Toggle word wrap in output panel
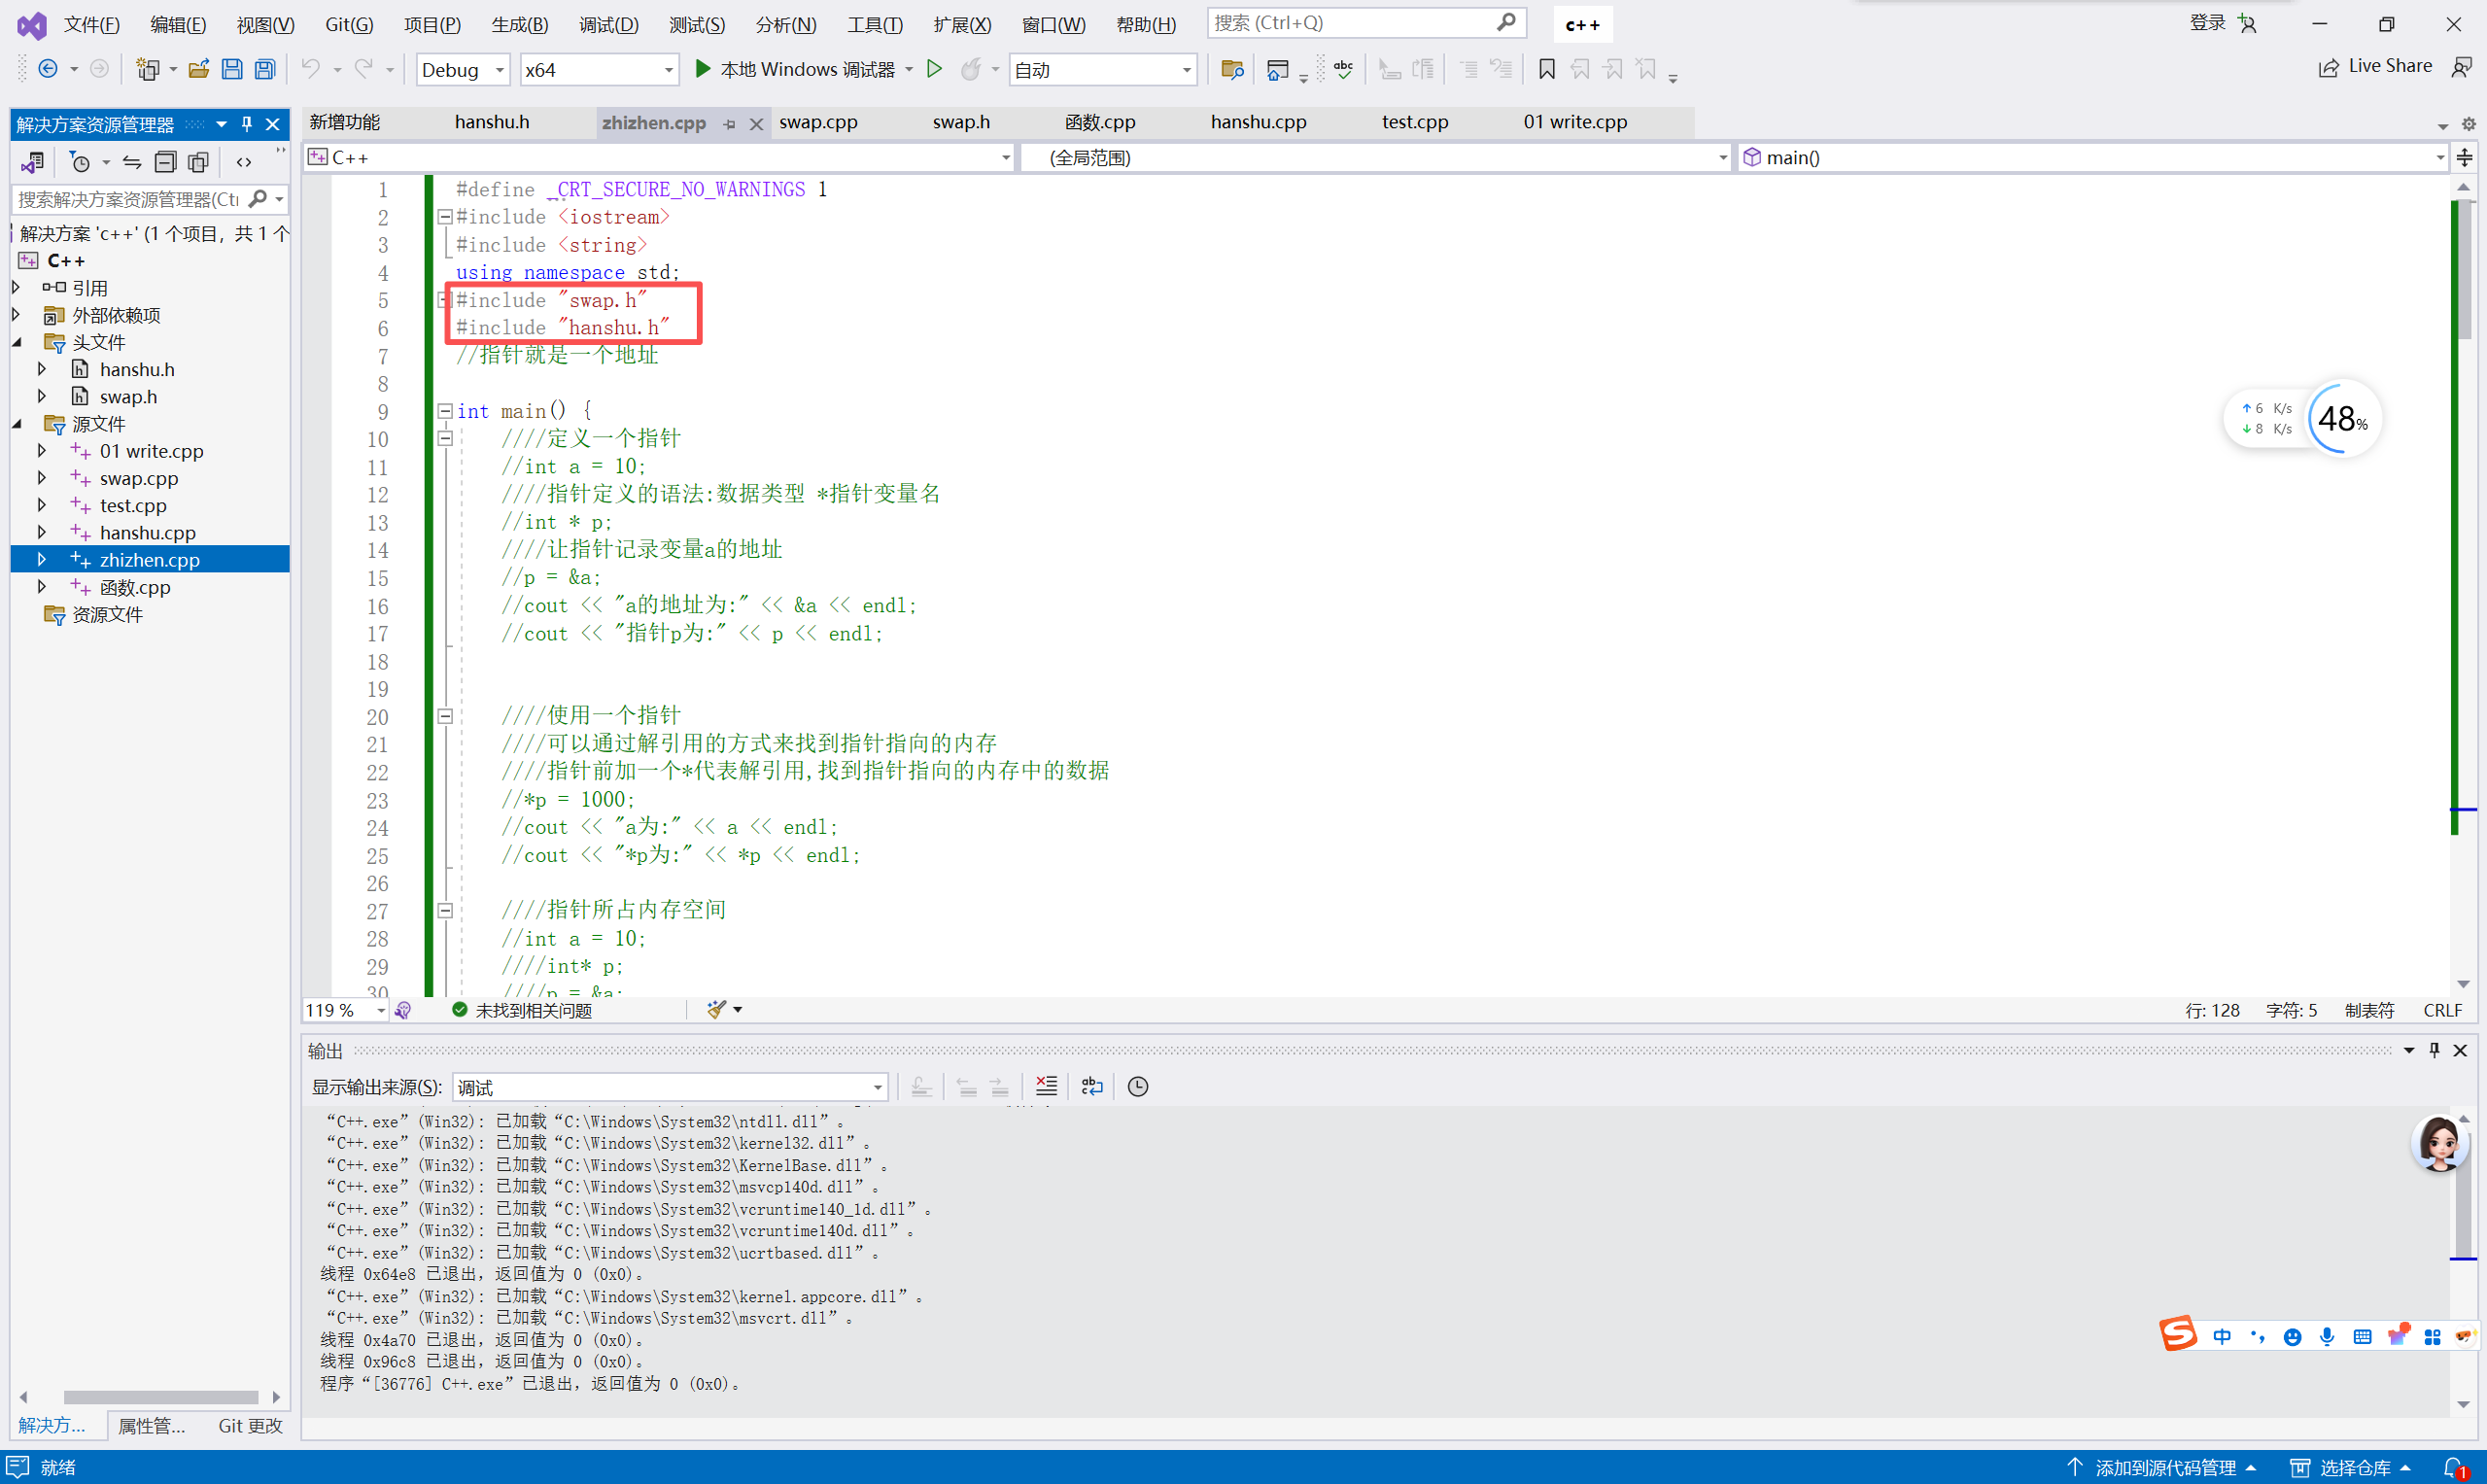The height and width of the screenshot is (1484, 2487). coord(1092,1086)
